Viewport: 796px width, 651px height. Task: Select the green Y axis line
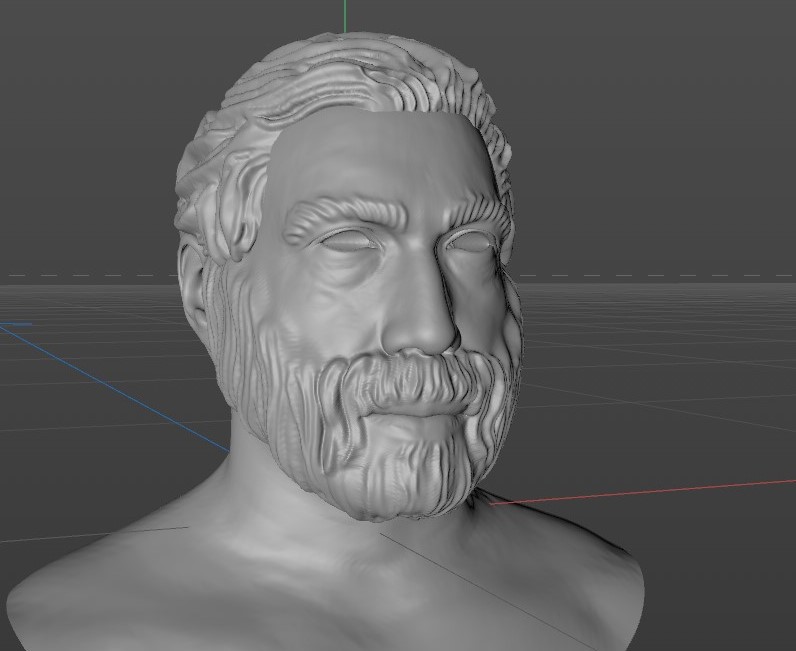(345, 15)
